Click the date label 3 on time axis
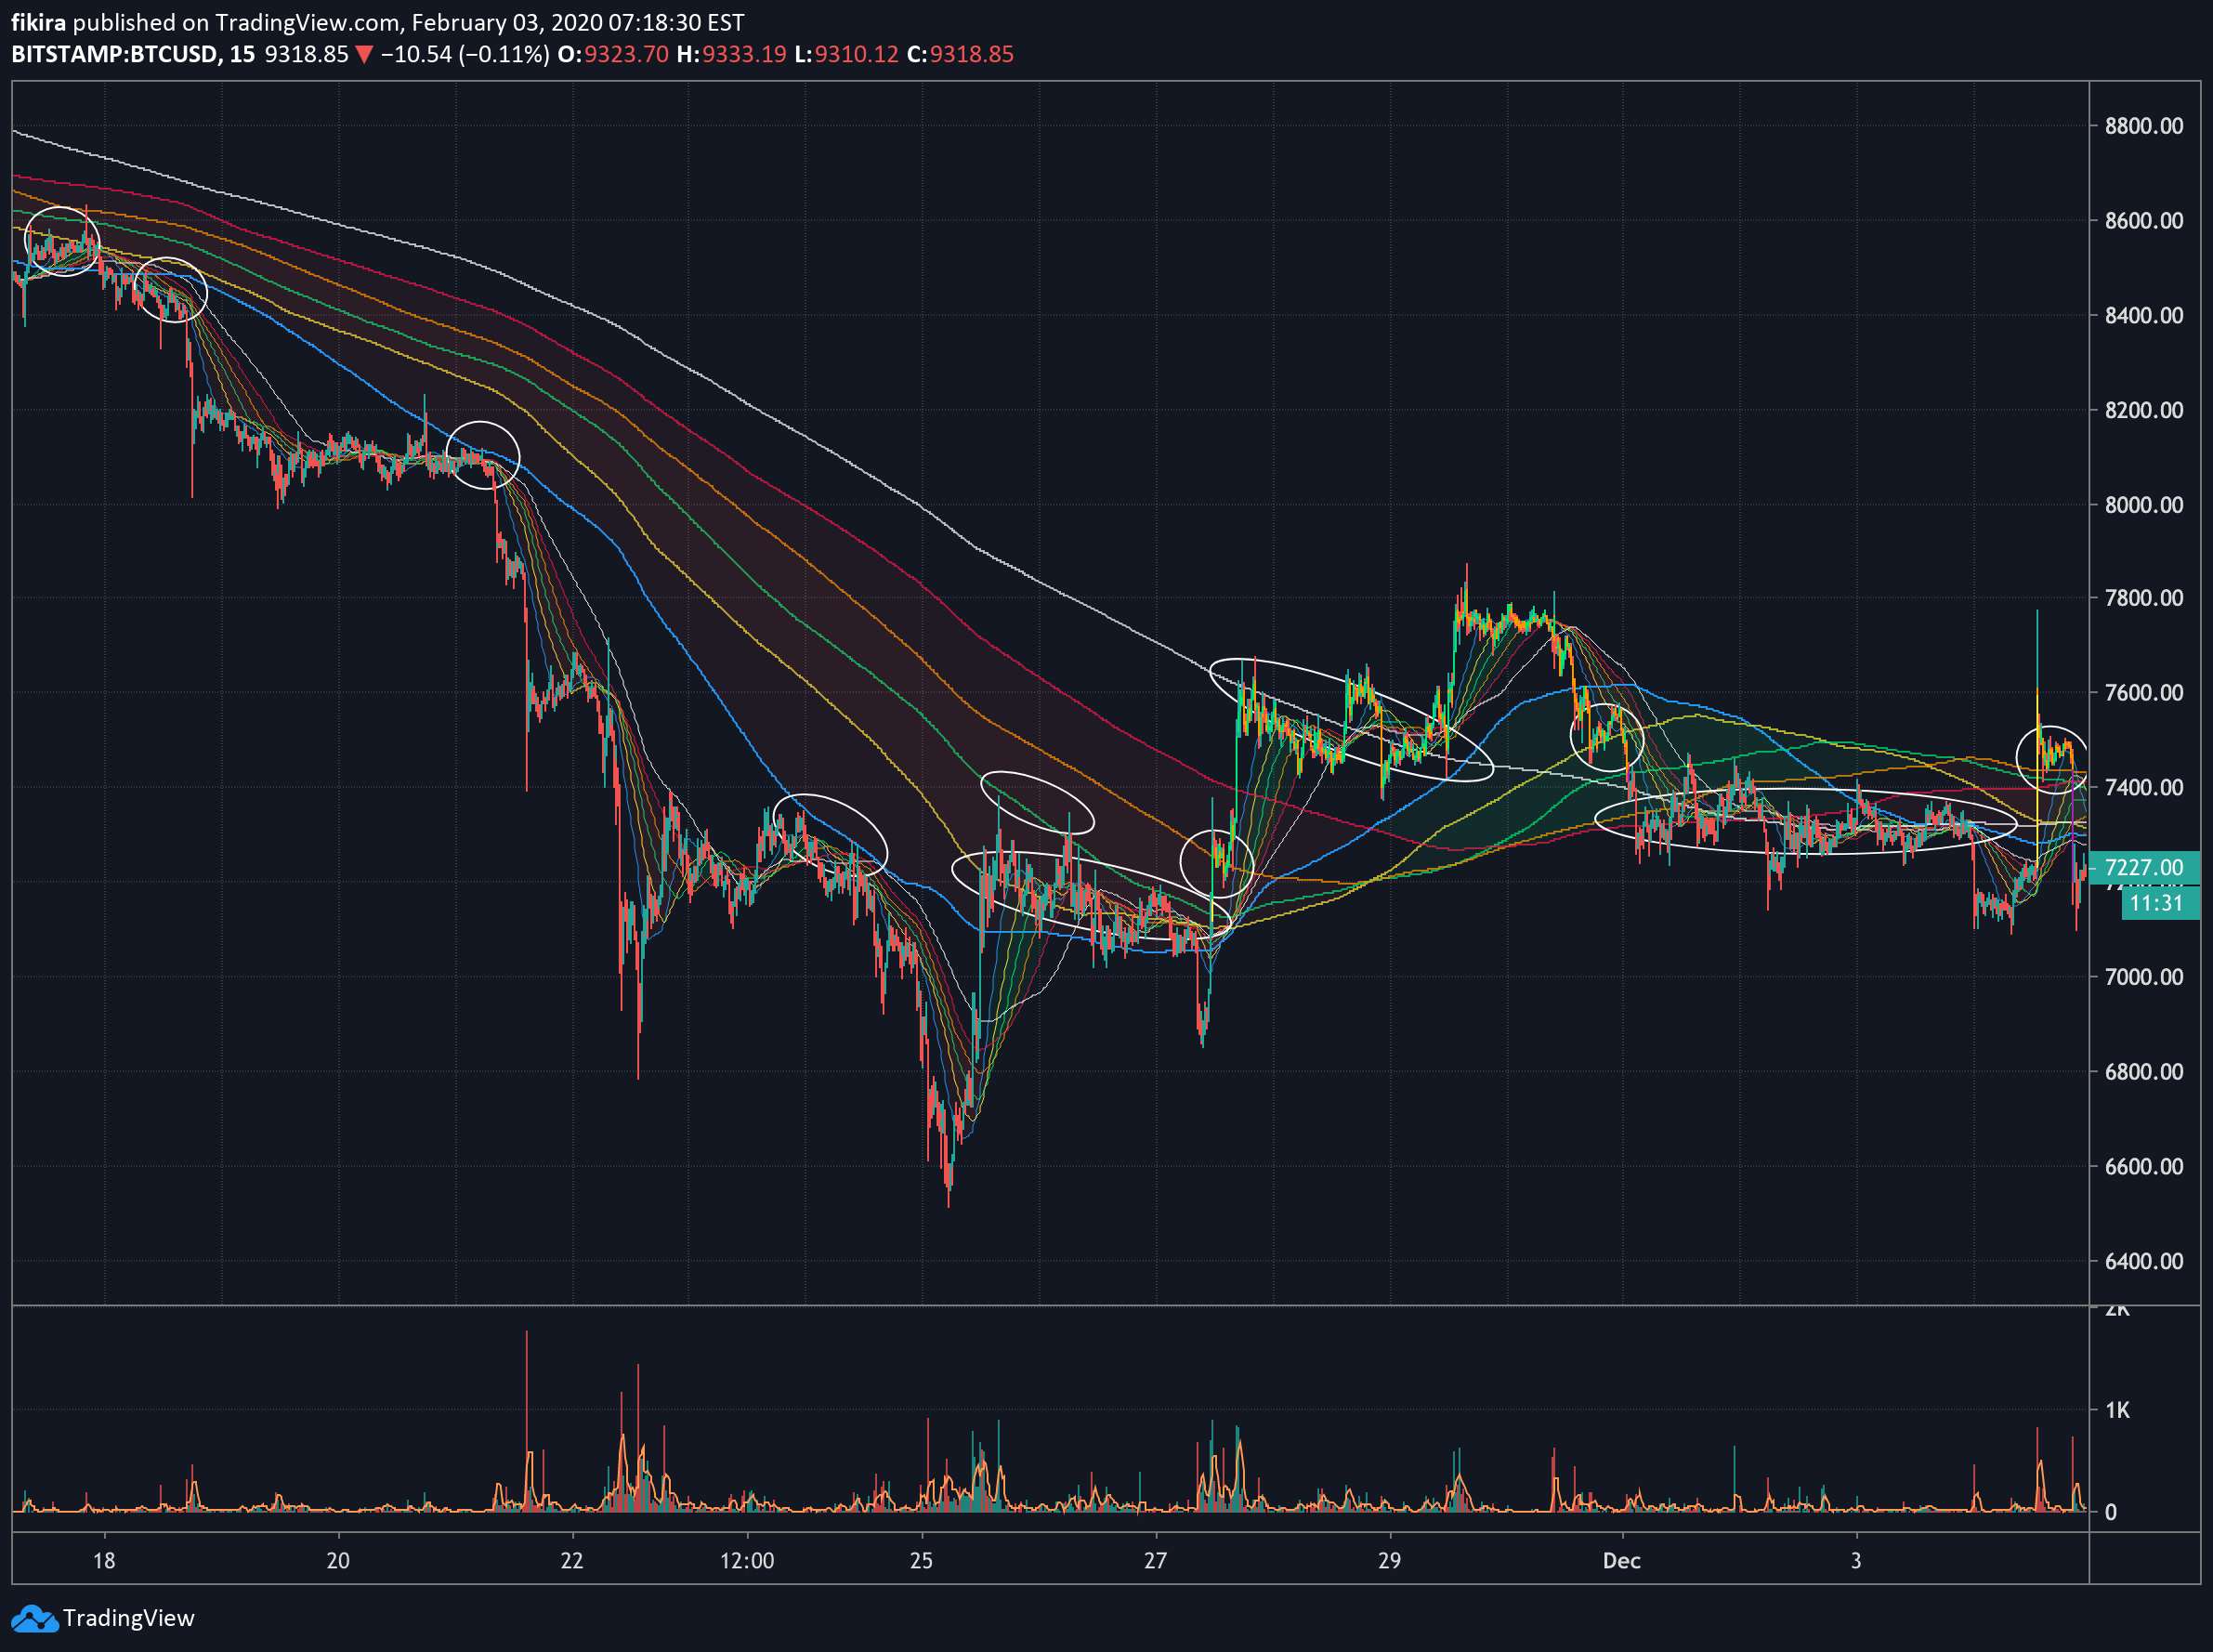The image size is (2213, 1652). click(x=1856, y=1560)
